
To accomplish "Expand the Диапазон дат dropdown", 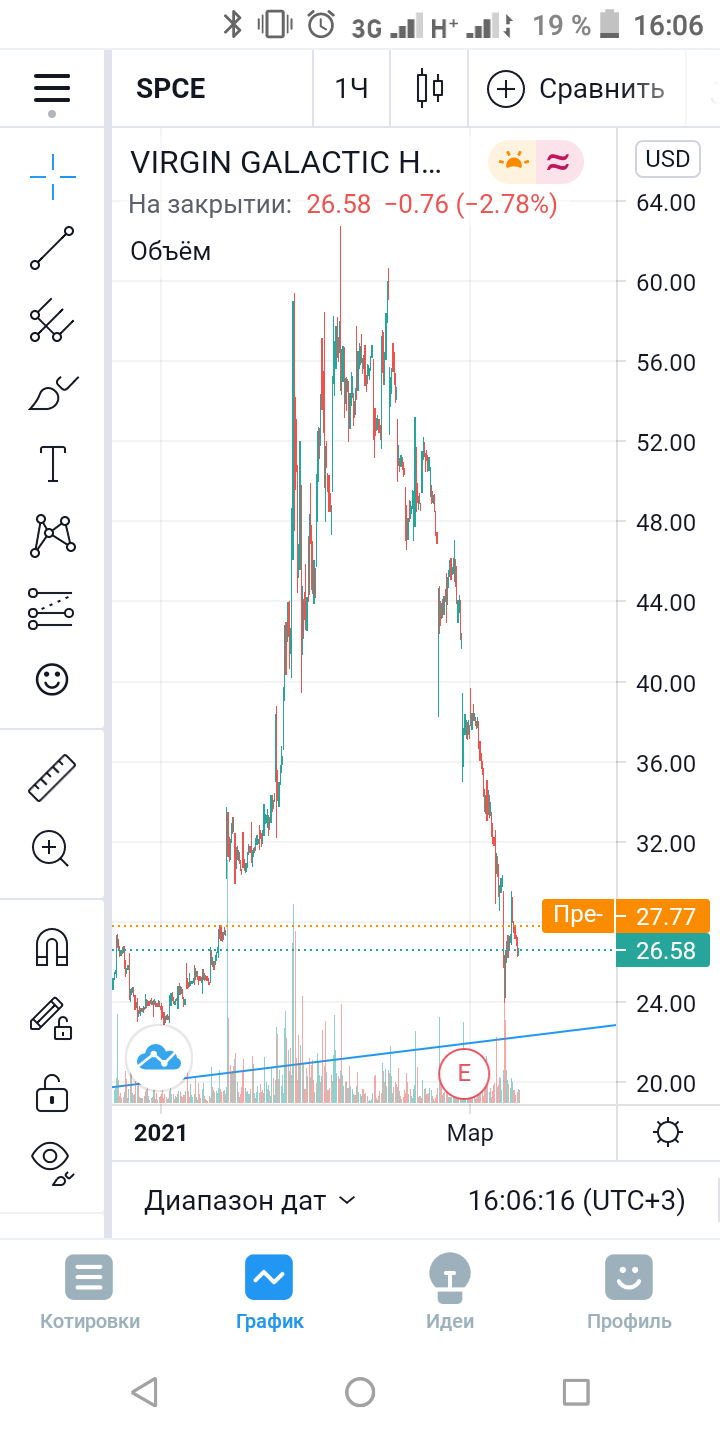I will point(250,1200).
